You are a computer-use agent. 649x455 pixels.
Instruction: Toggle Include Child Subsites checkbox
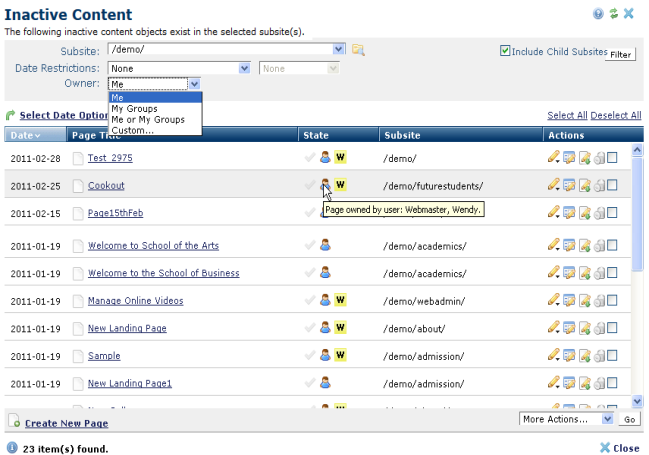pyautogui.click(x=505, y=50)
